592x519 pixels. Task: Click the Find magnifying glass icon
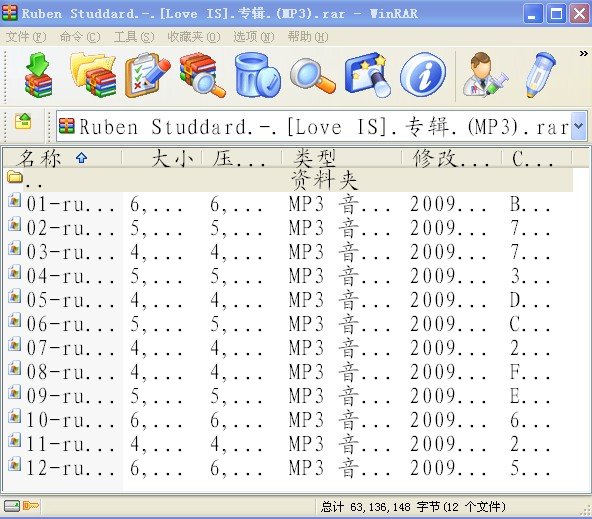click(x=313, y=75)
